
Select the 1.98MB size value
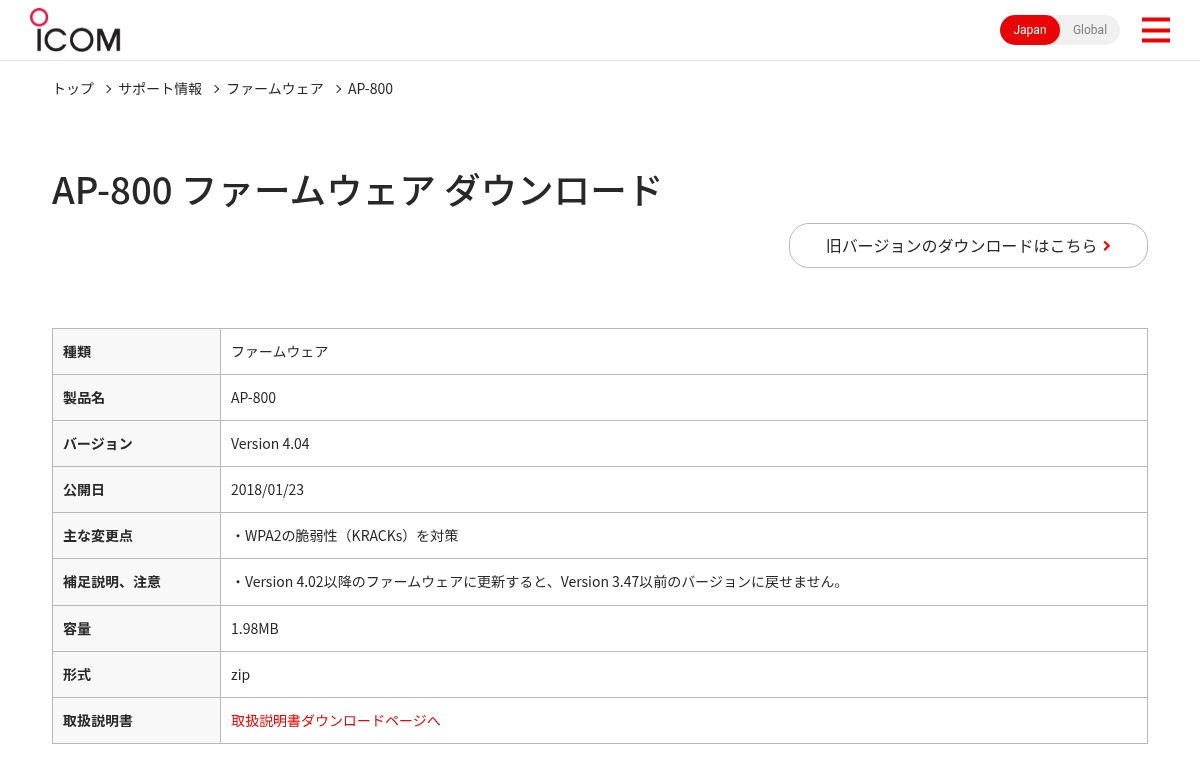255,628
